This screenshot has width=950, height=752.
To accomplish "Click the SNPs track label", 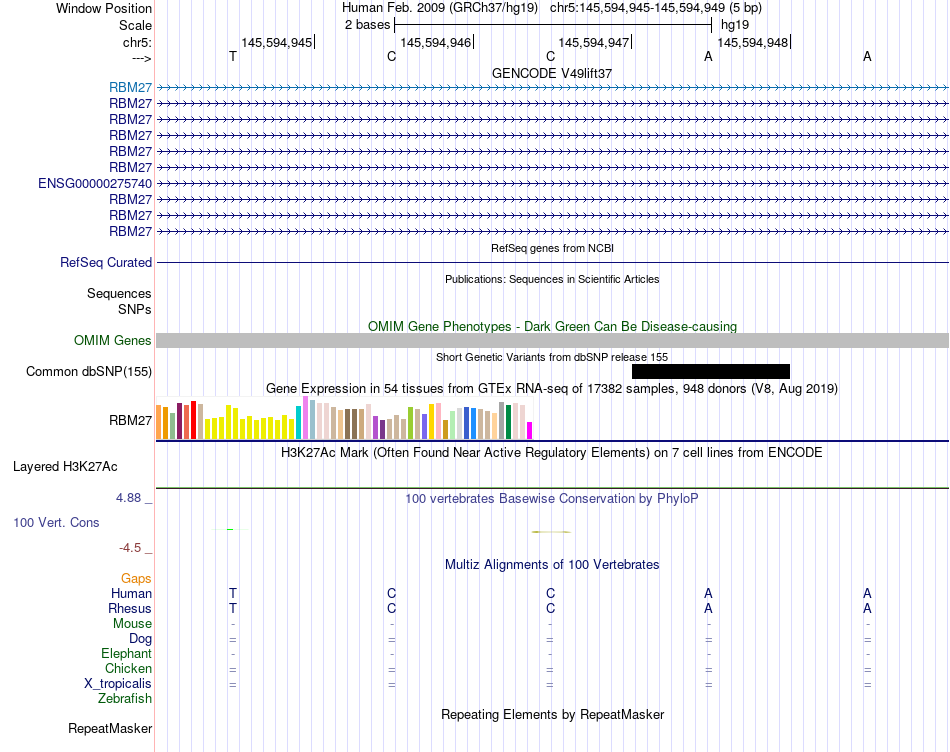I will 135,309.
